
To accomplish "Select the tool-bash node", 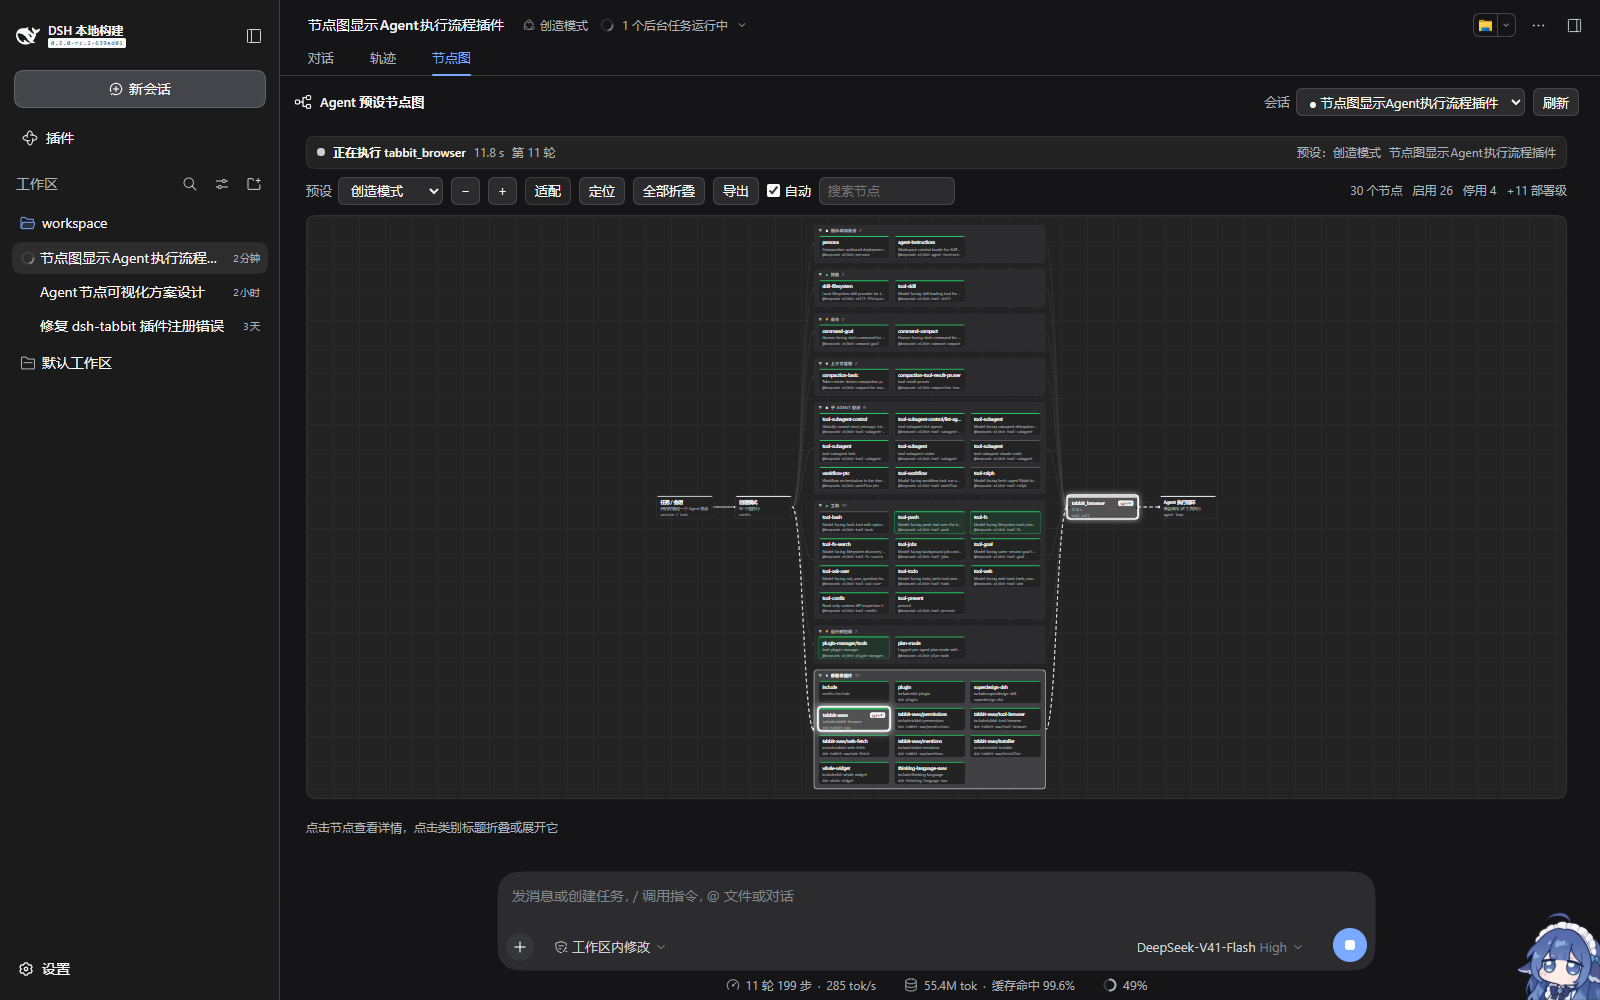I will pyautogui.click(x=853, y=523).
